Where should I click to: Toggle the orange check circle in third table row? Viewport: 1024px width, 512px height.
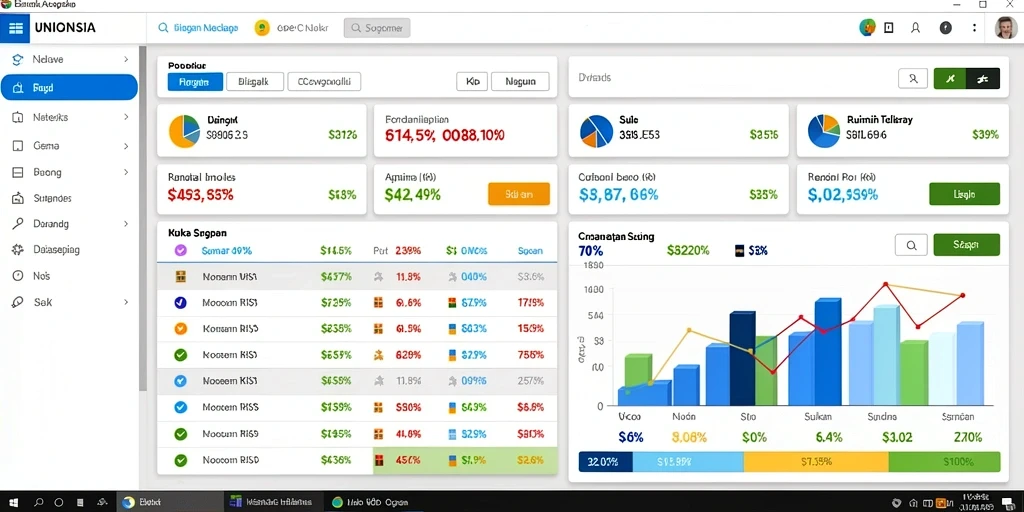point(181,328)
